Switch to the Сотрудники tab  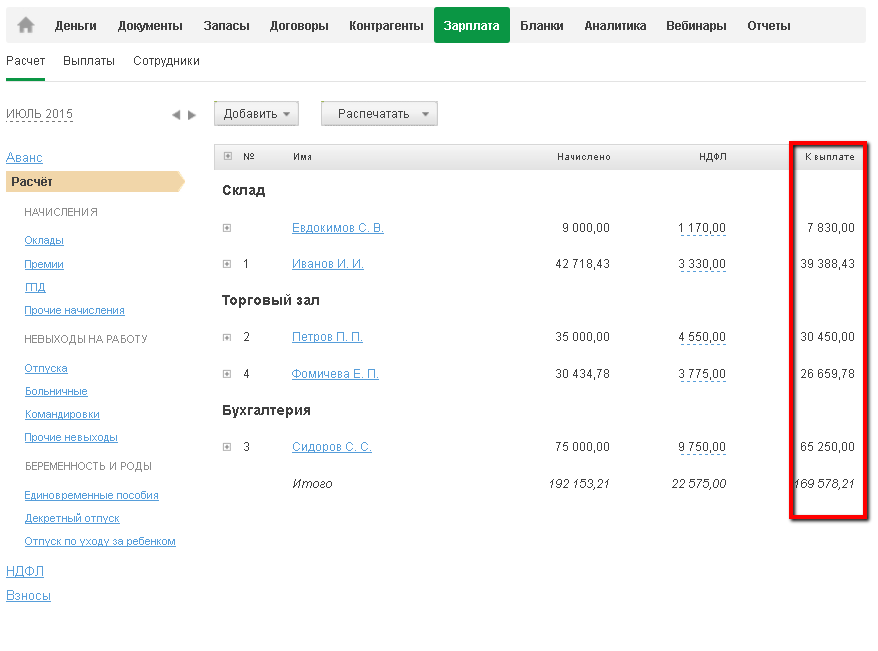[x=166, y=61]
